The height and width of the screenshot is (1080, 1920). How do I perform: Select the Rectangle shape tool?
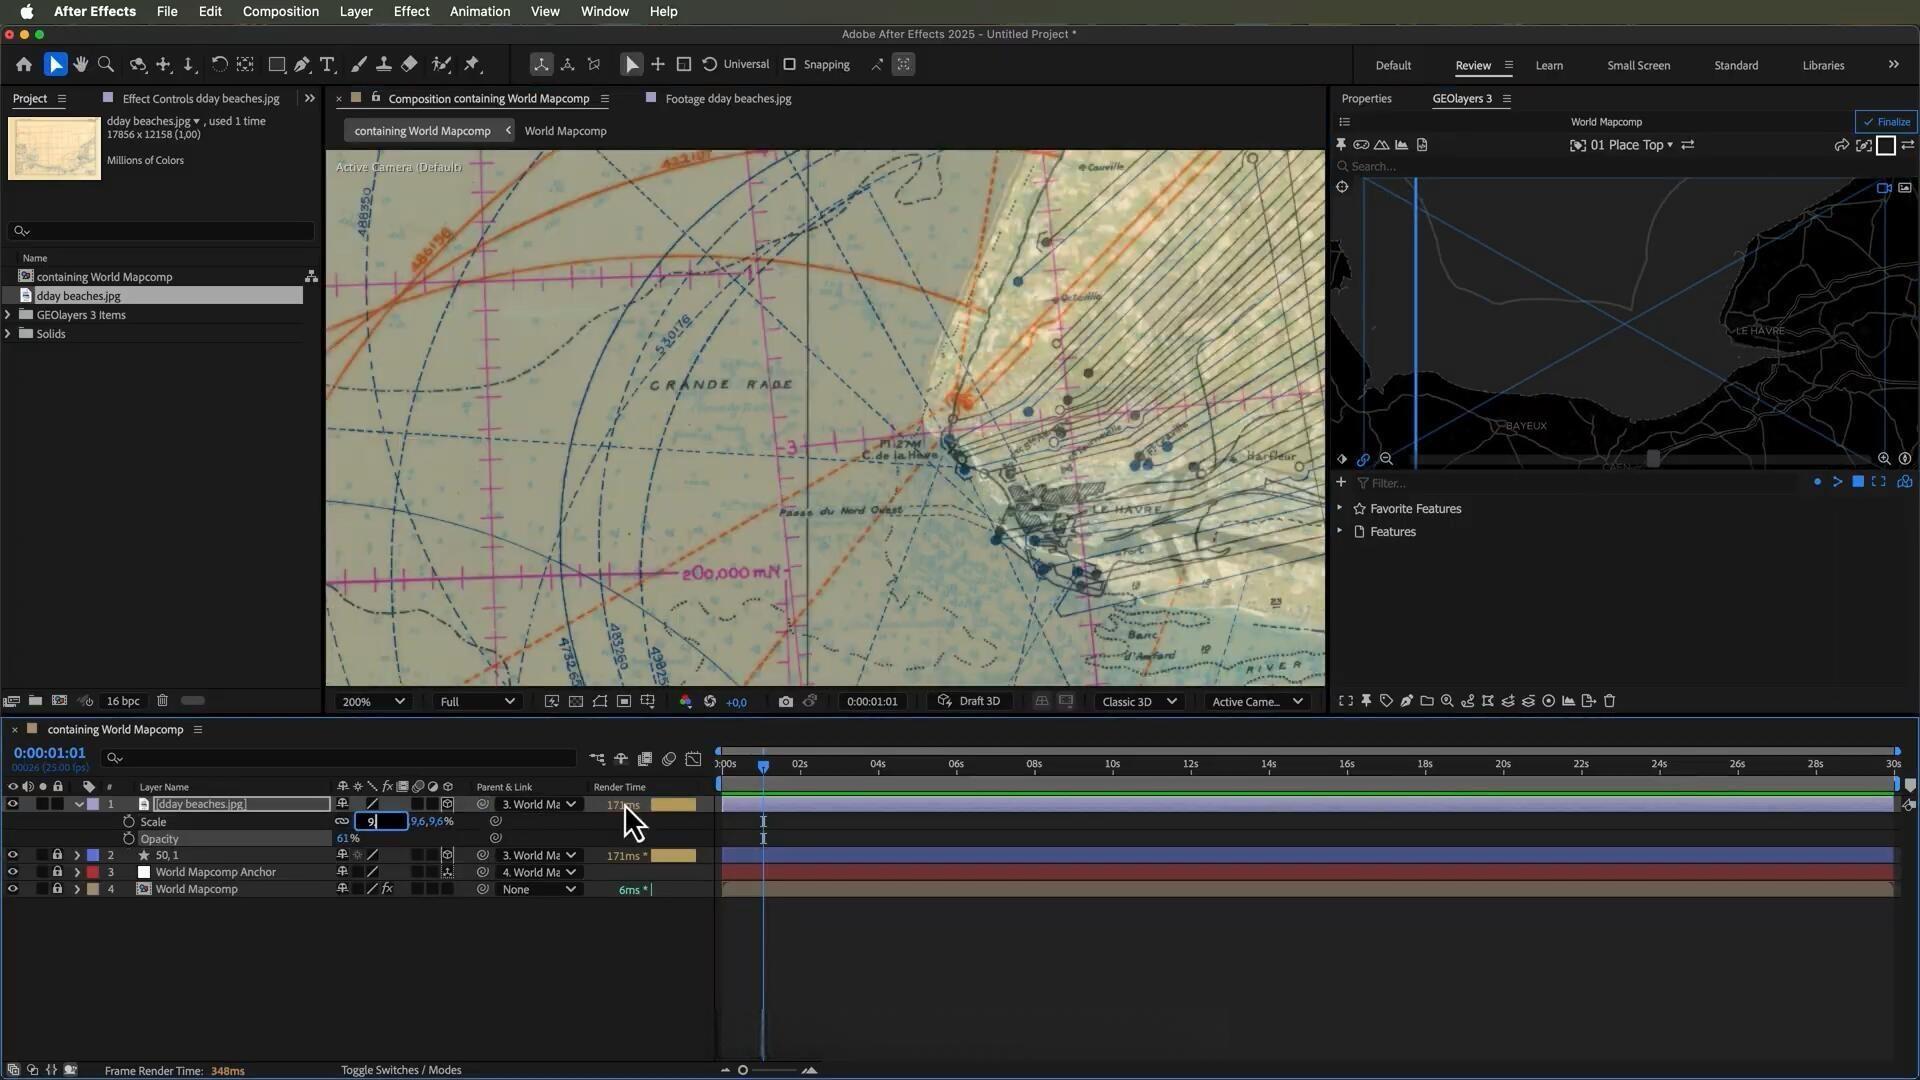click(277, 64)
